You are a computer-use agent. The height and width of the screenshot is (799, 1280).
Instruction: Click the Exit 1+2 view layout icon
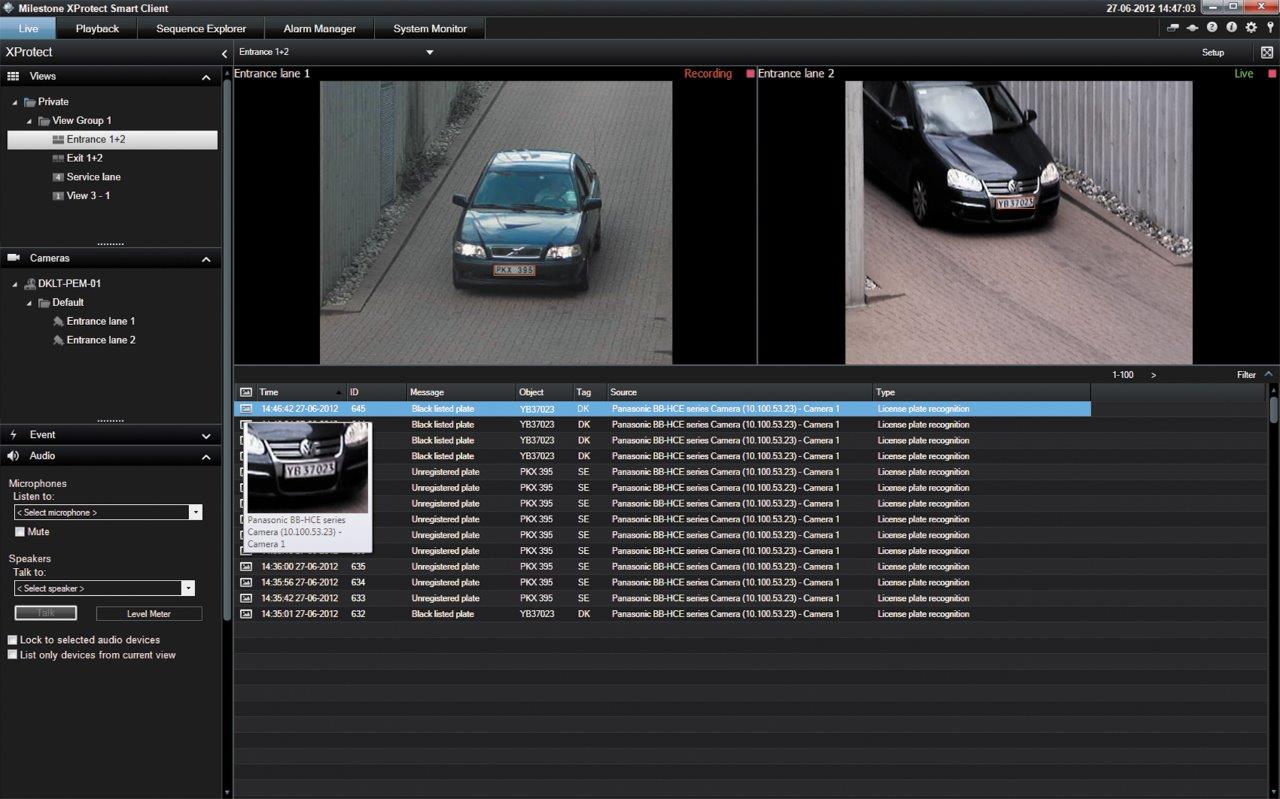click(58, 158)
